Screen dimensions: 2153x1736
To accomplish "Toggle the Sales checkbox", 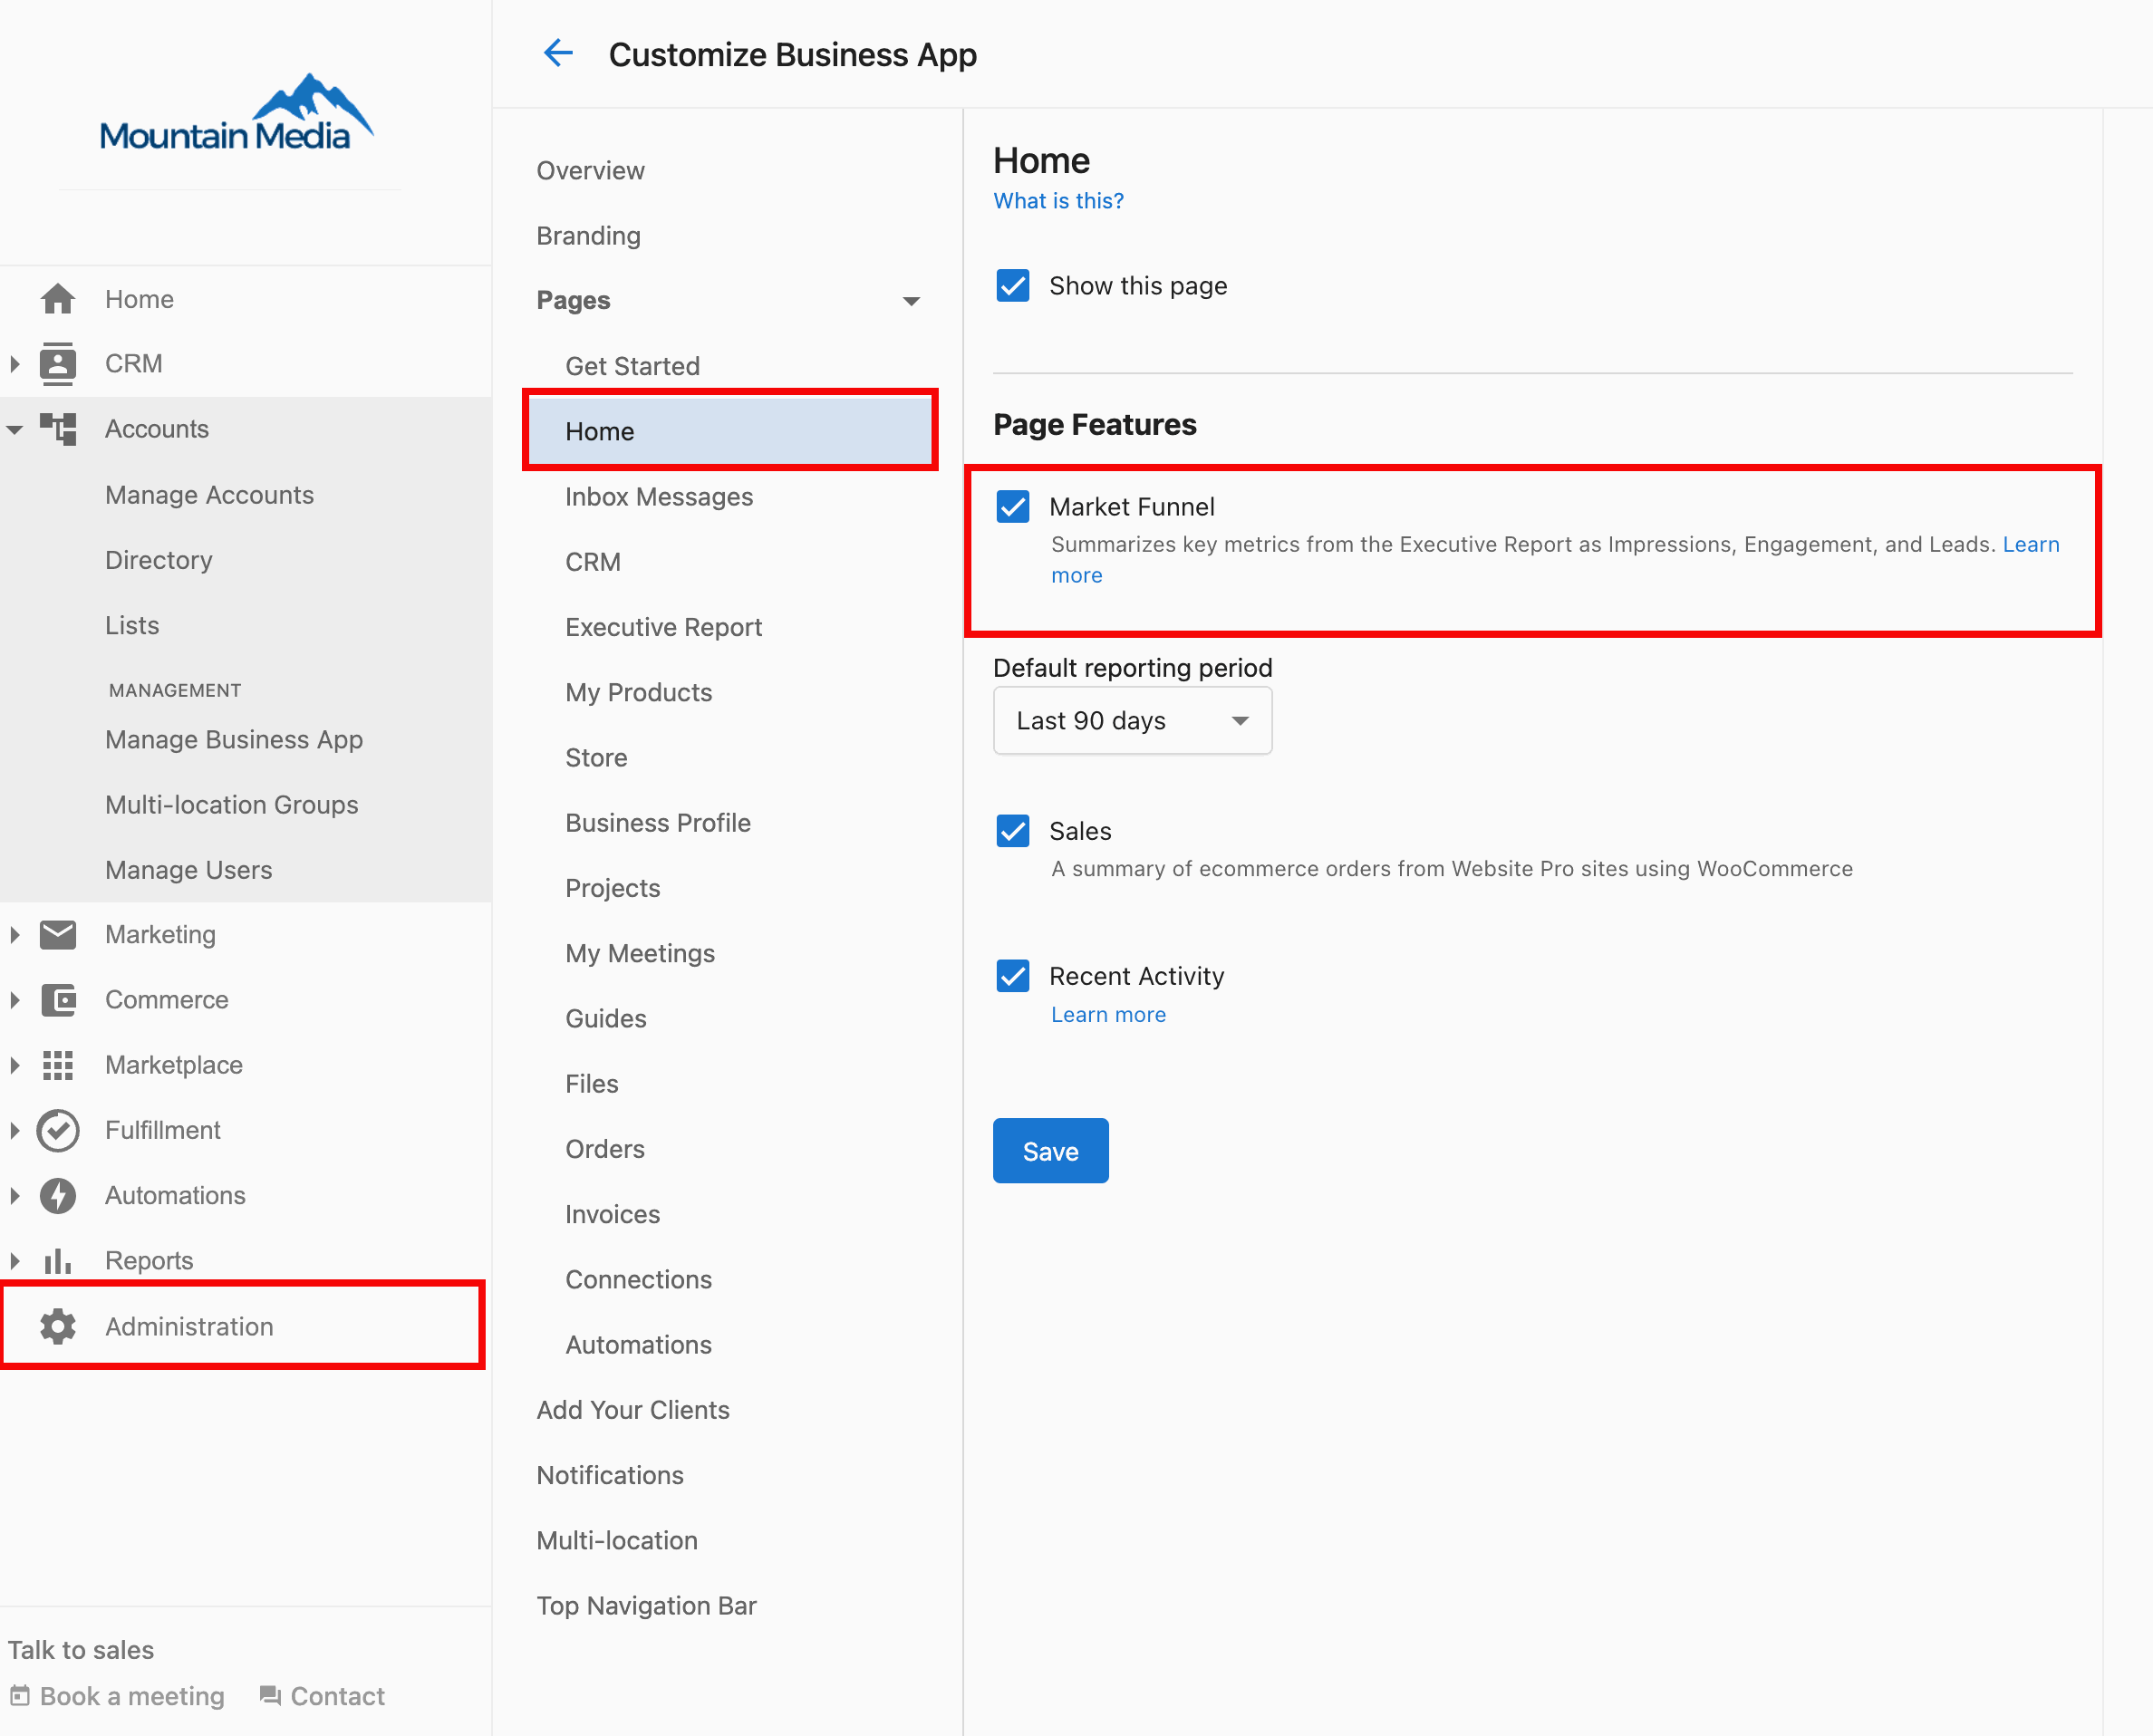I will pos(1013,830).
